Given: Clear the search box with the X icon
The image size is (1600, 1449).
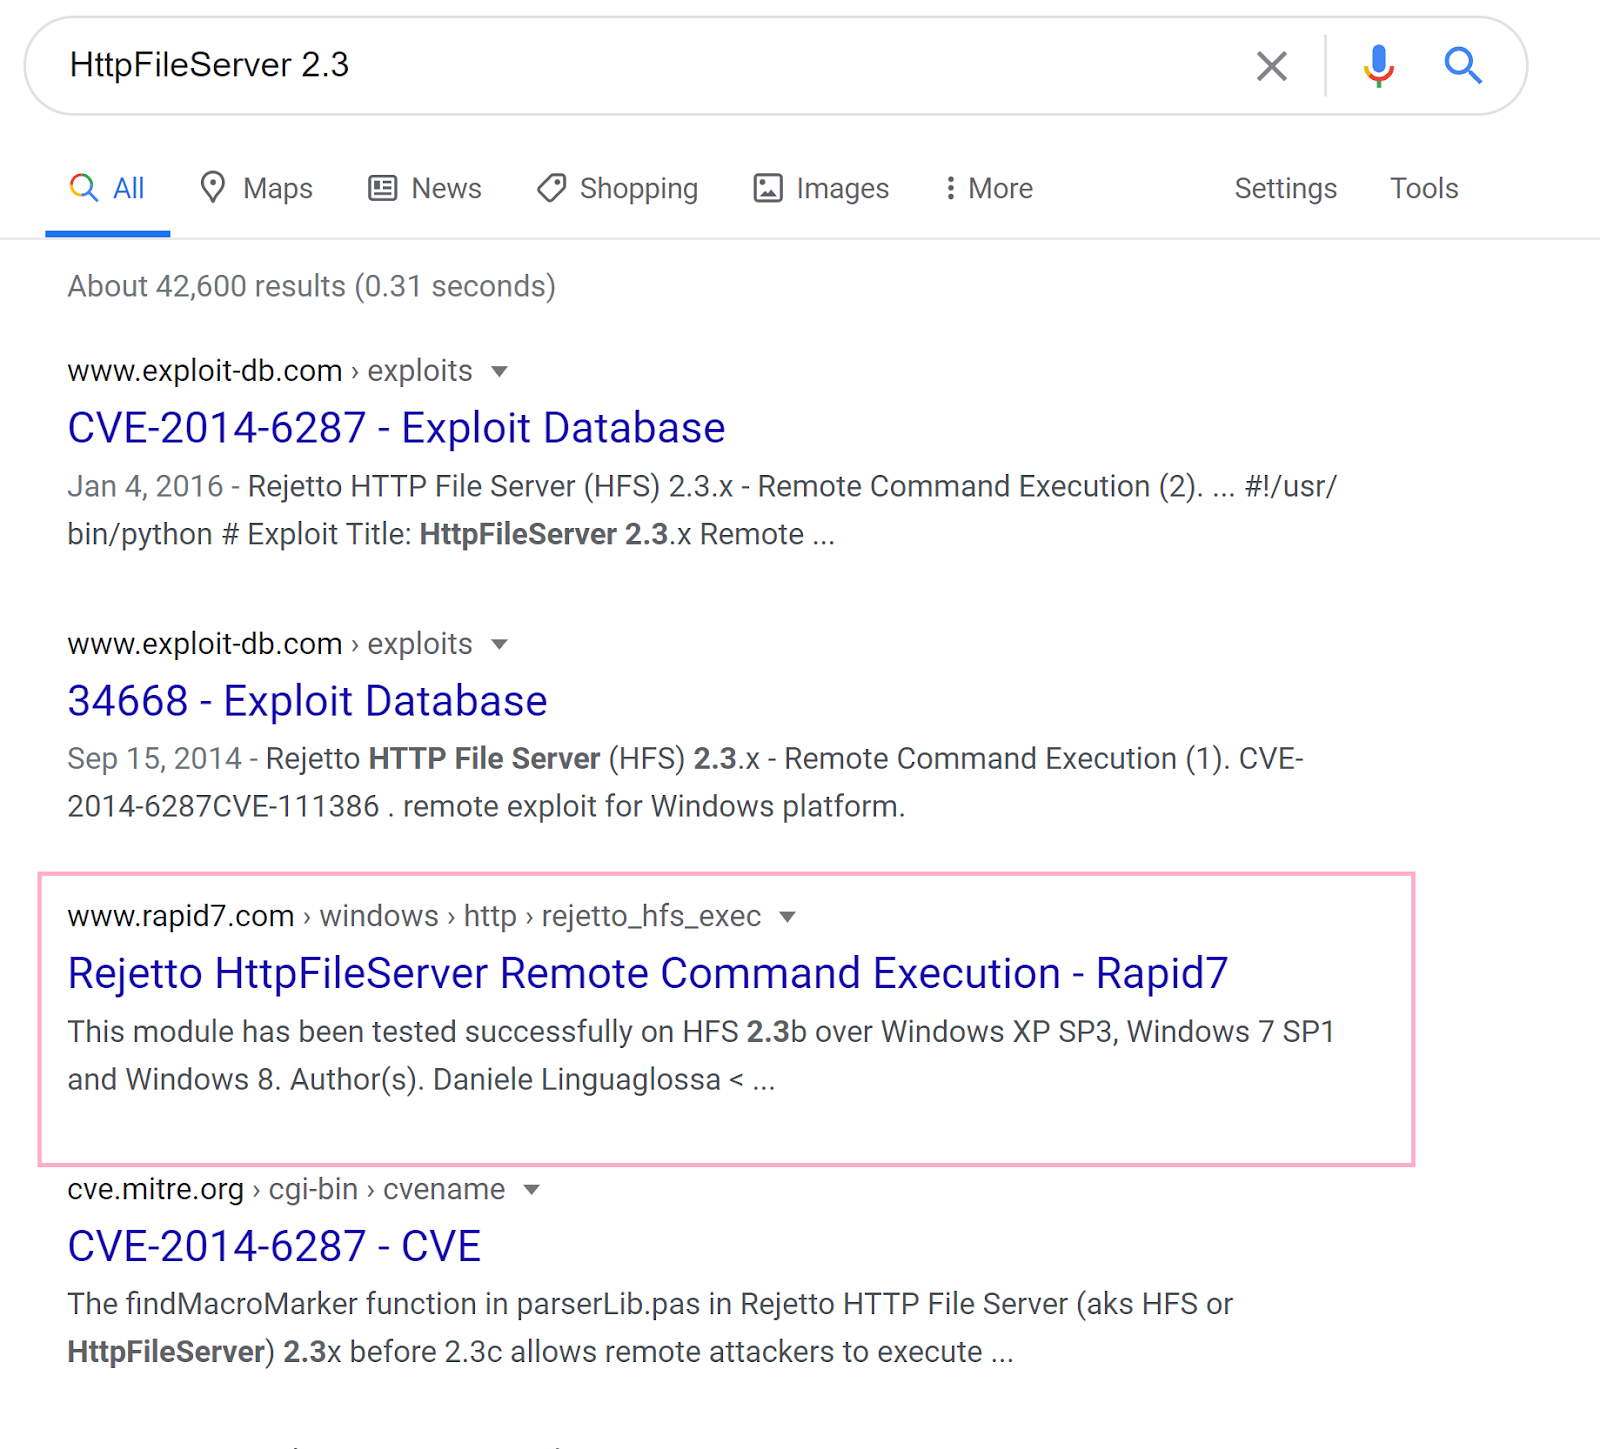Looking at the screenshot, I should (x=1271, y=66).
